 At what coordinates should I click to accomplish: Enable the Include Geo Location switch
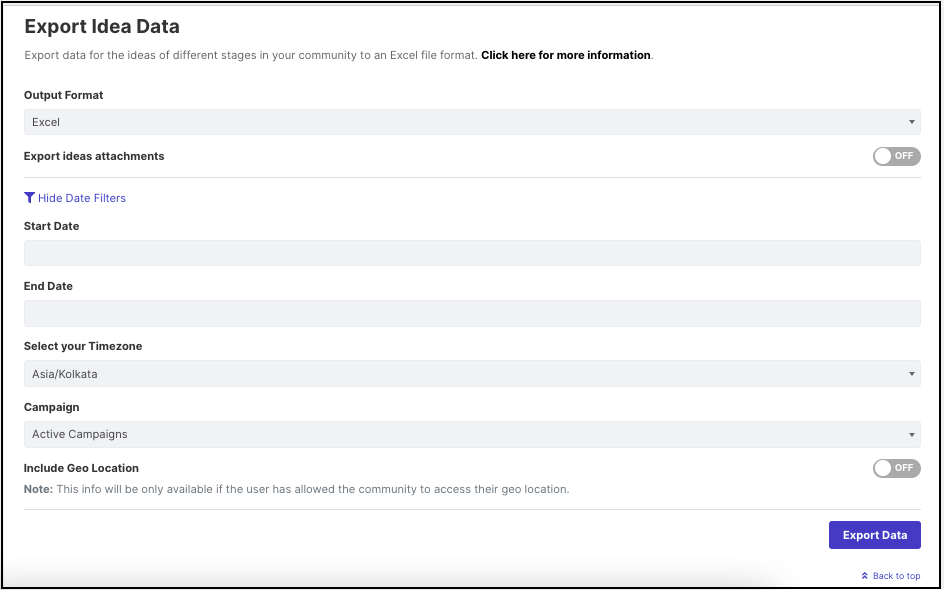tap(896, 468)
